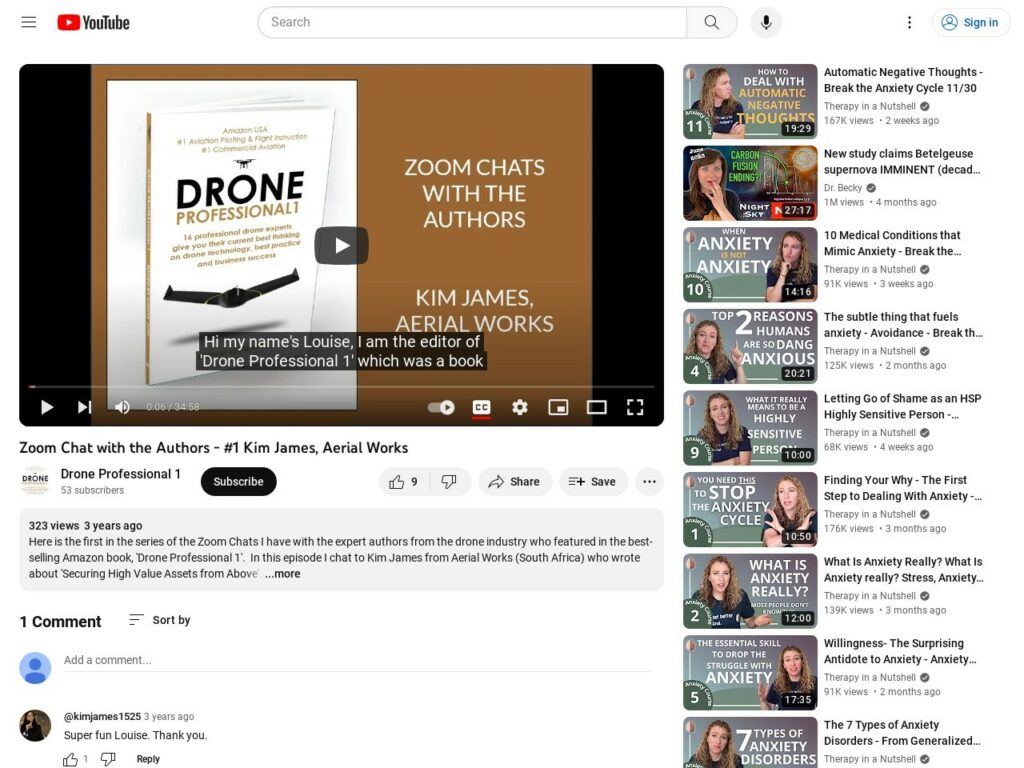Click the Sign in button

pyautogui.click(x=970, y=22)
